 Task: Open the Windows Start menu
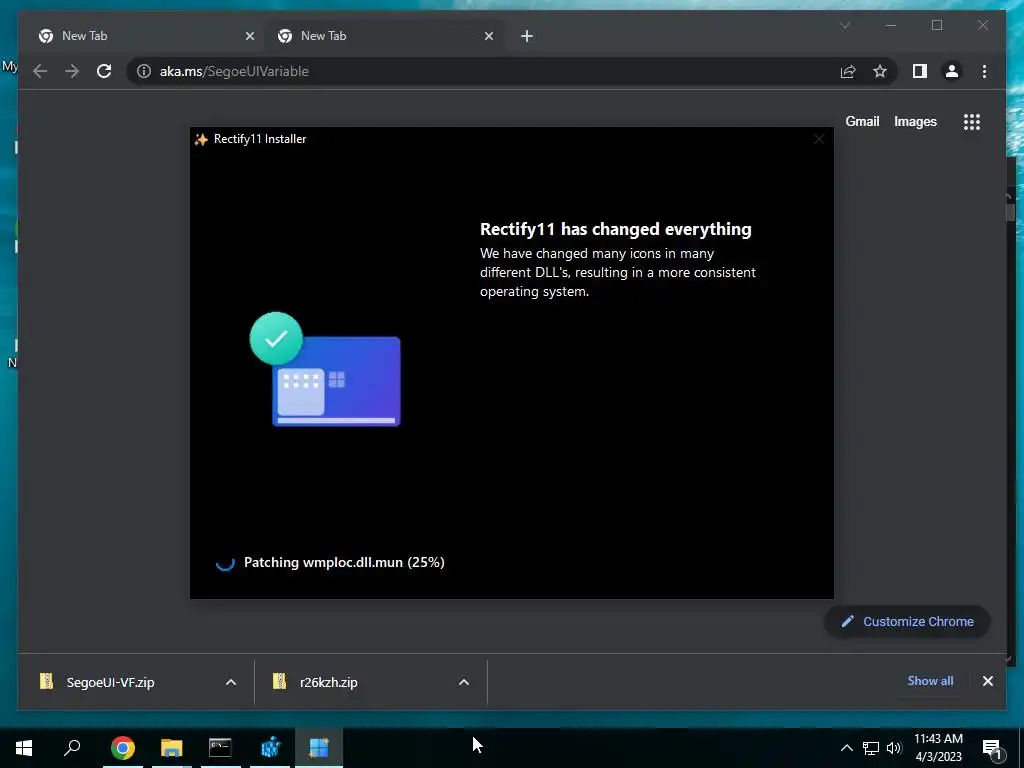point(24,747)
